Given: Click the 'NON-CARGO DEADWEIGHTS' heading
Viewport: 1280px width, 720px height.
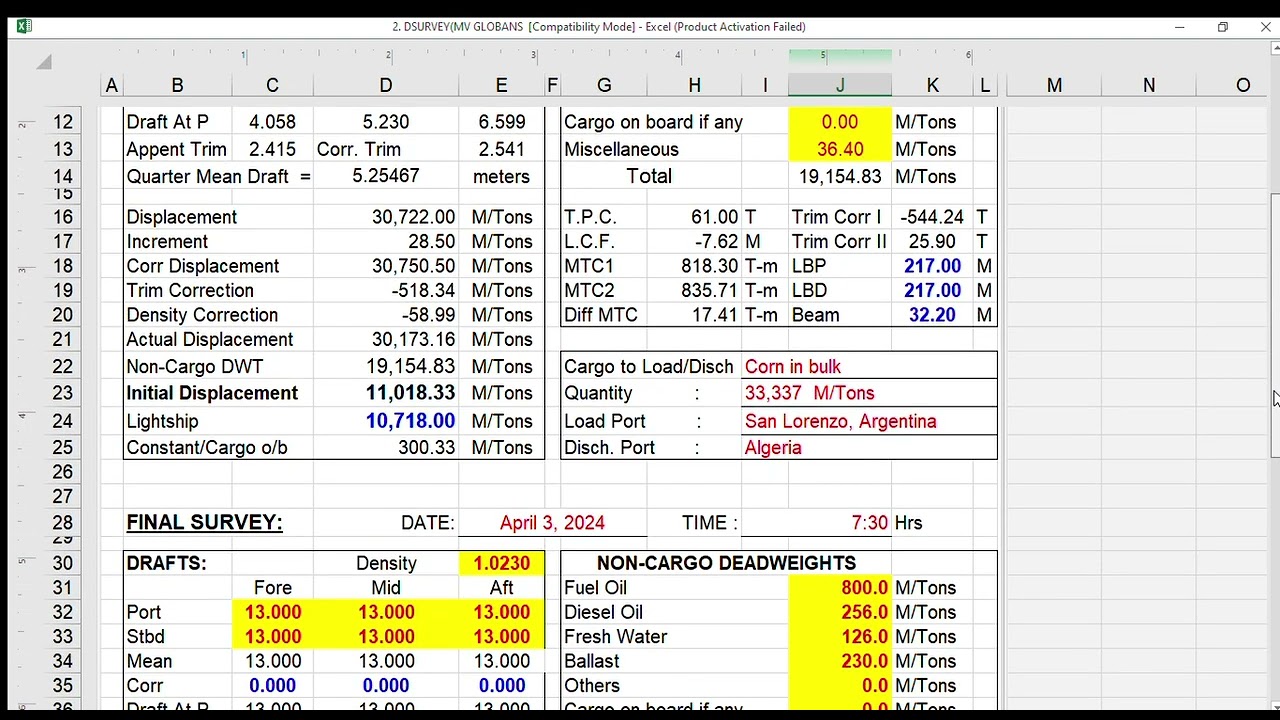Looking at the screenshot, I should (x=726, y=563).
